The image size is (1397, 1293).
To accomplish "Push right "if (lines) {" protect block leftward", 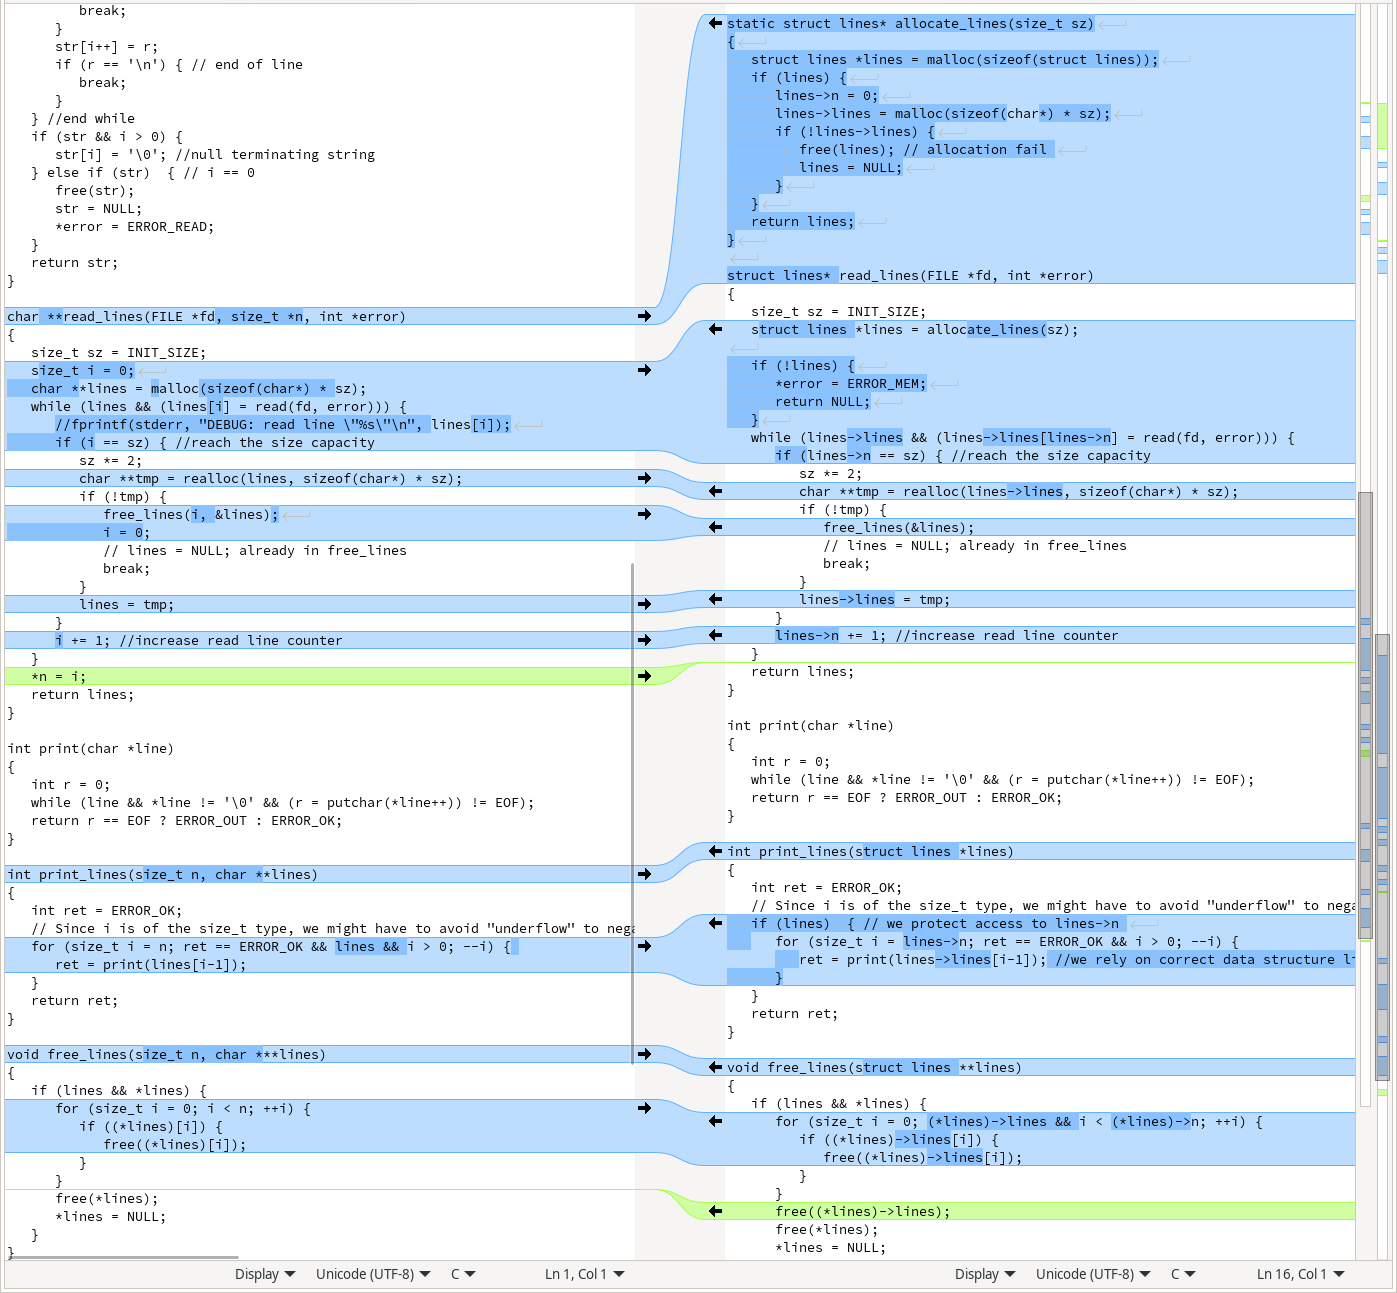I will [x=715, y=924].
